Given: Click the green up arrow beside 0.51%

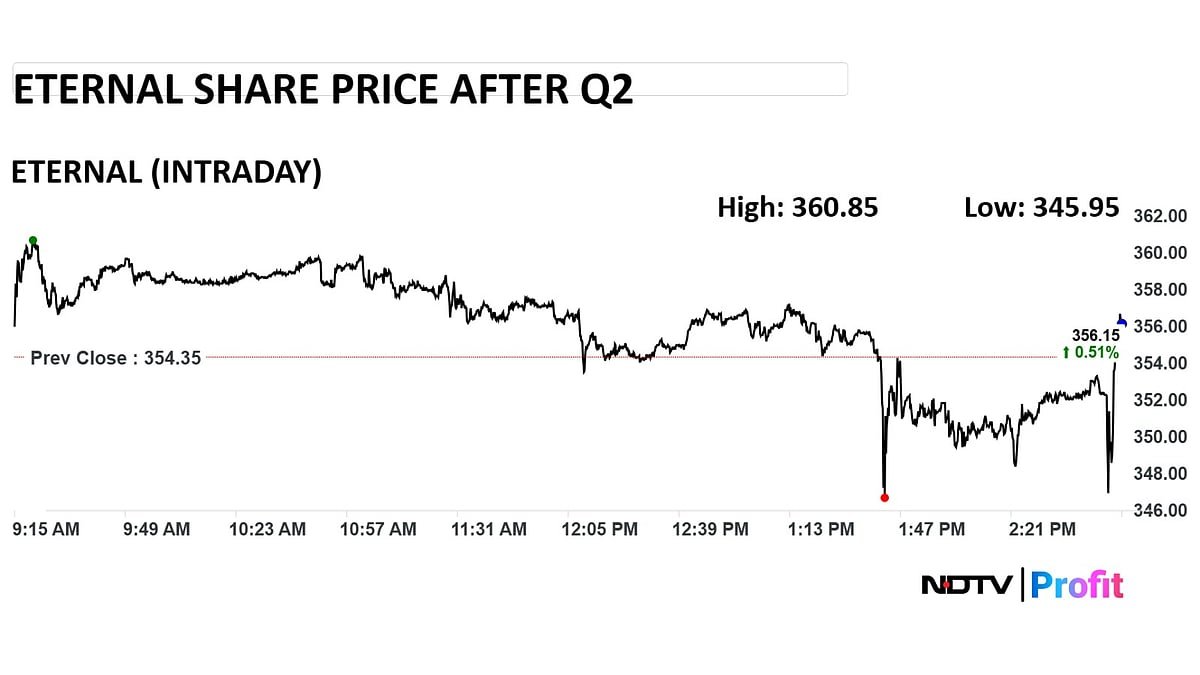Looking at the screenshot, I should (x=1066, y=352).
